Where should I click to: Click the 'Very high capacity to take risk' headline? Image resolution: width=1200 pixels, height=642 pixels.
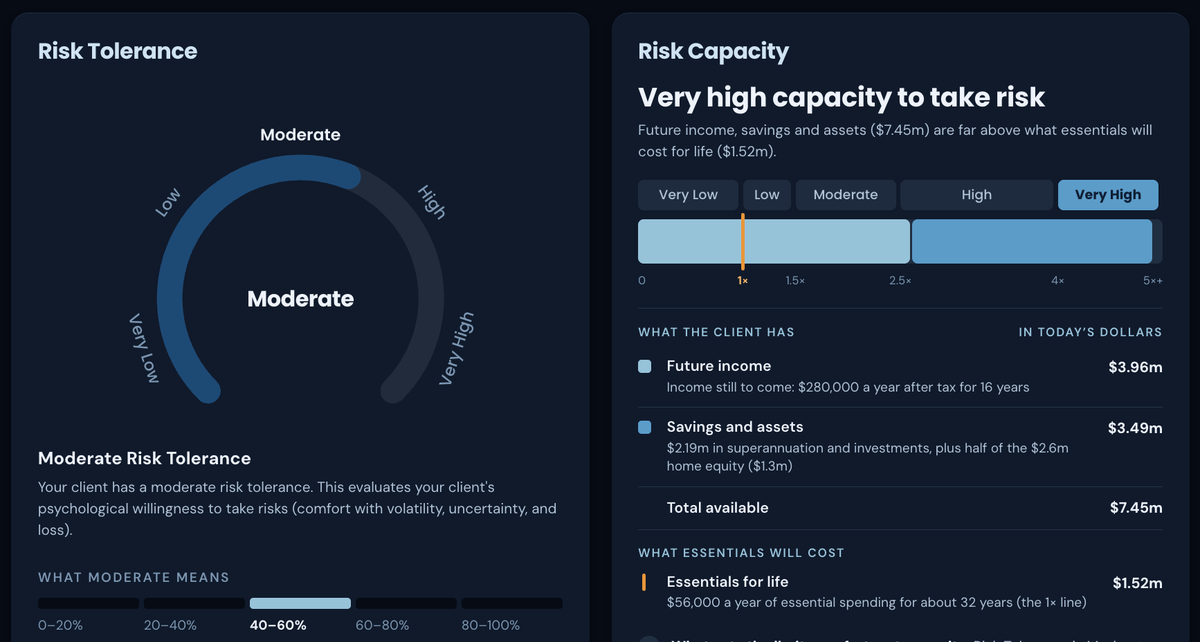[x=842, y=97]
